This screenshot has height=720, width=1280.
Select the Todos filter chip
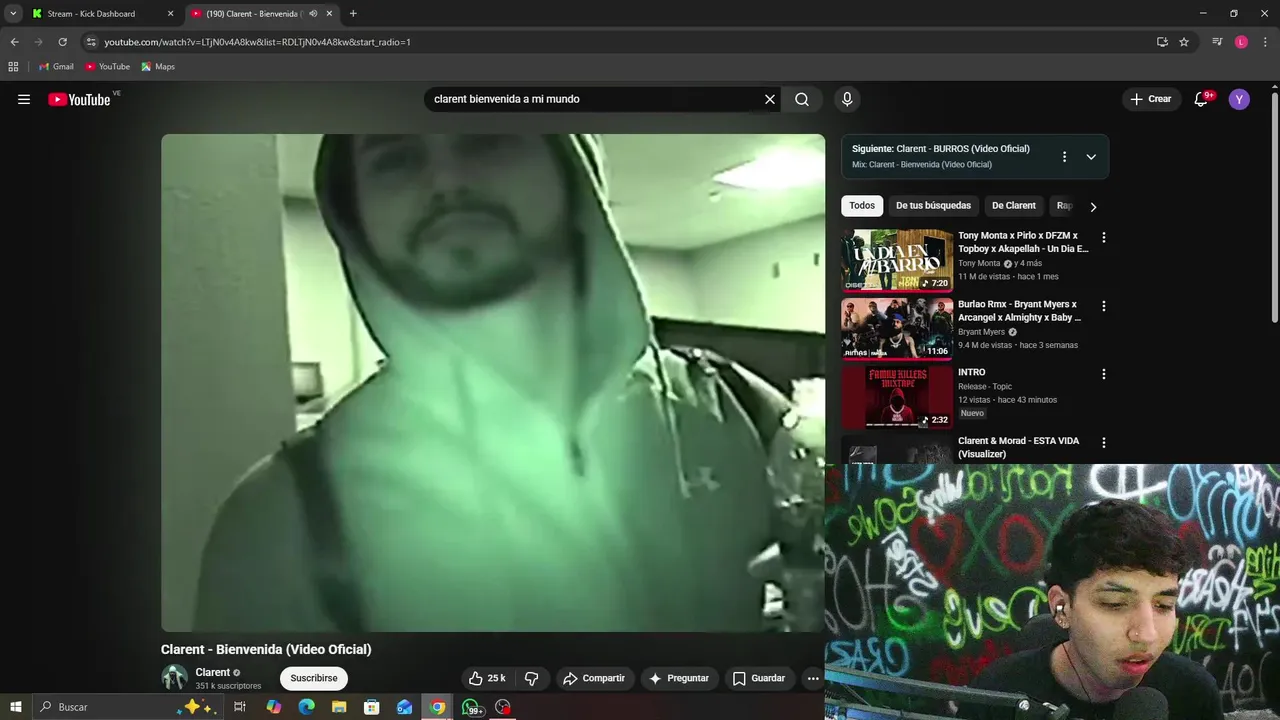(x=862, y=206)
